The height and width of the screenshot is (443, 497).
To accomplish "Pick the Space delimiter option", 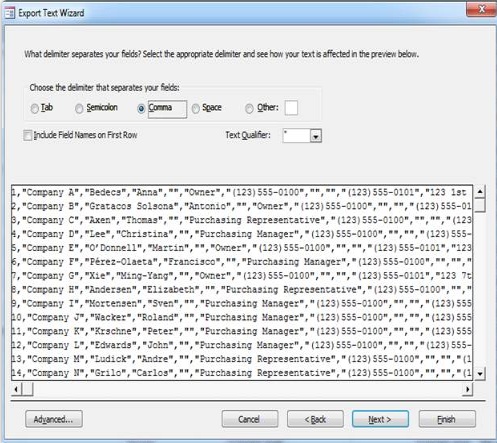I will click(x=196, y=109).
